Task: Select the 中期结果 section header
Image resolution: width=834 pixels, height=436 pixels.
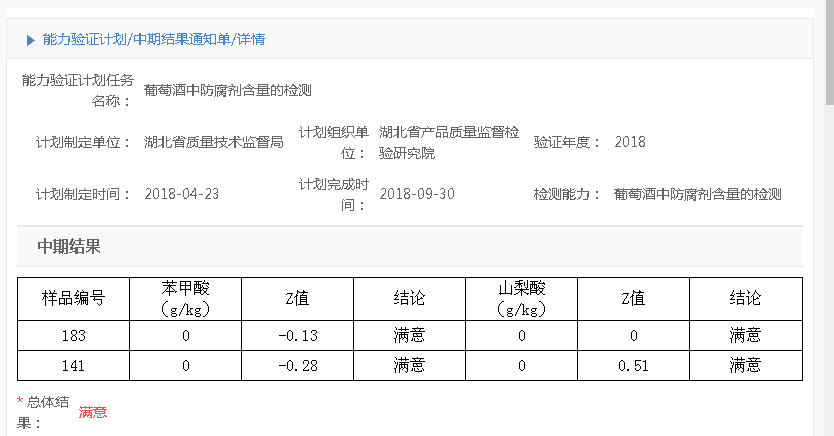Action: pos(69,246)
